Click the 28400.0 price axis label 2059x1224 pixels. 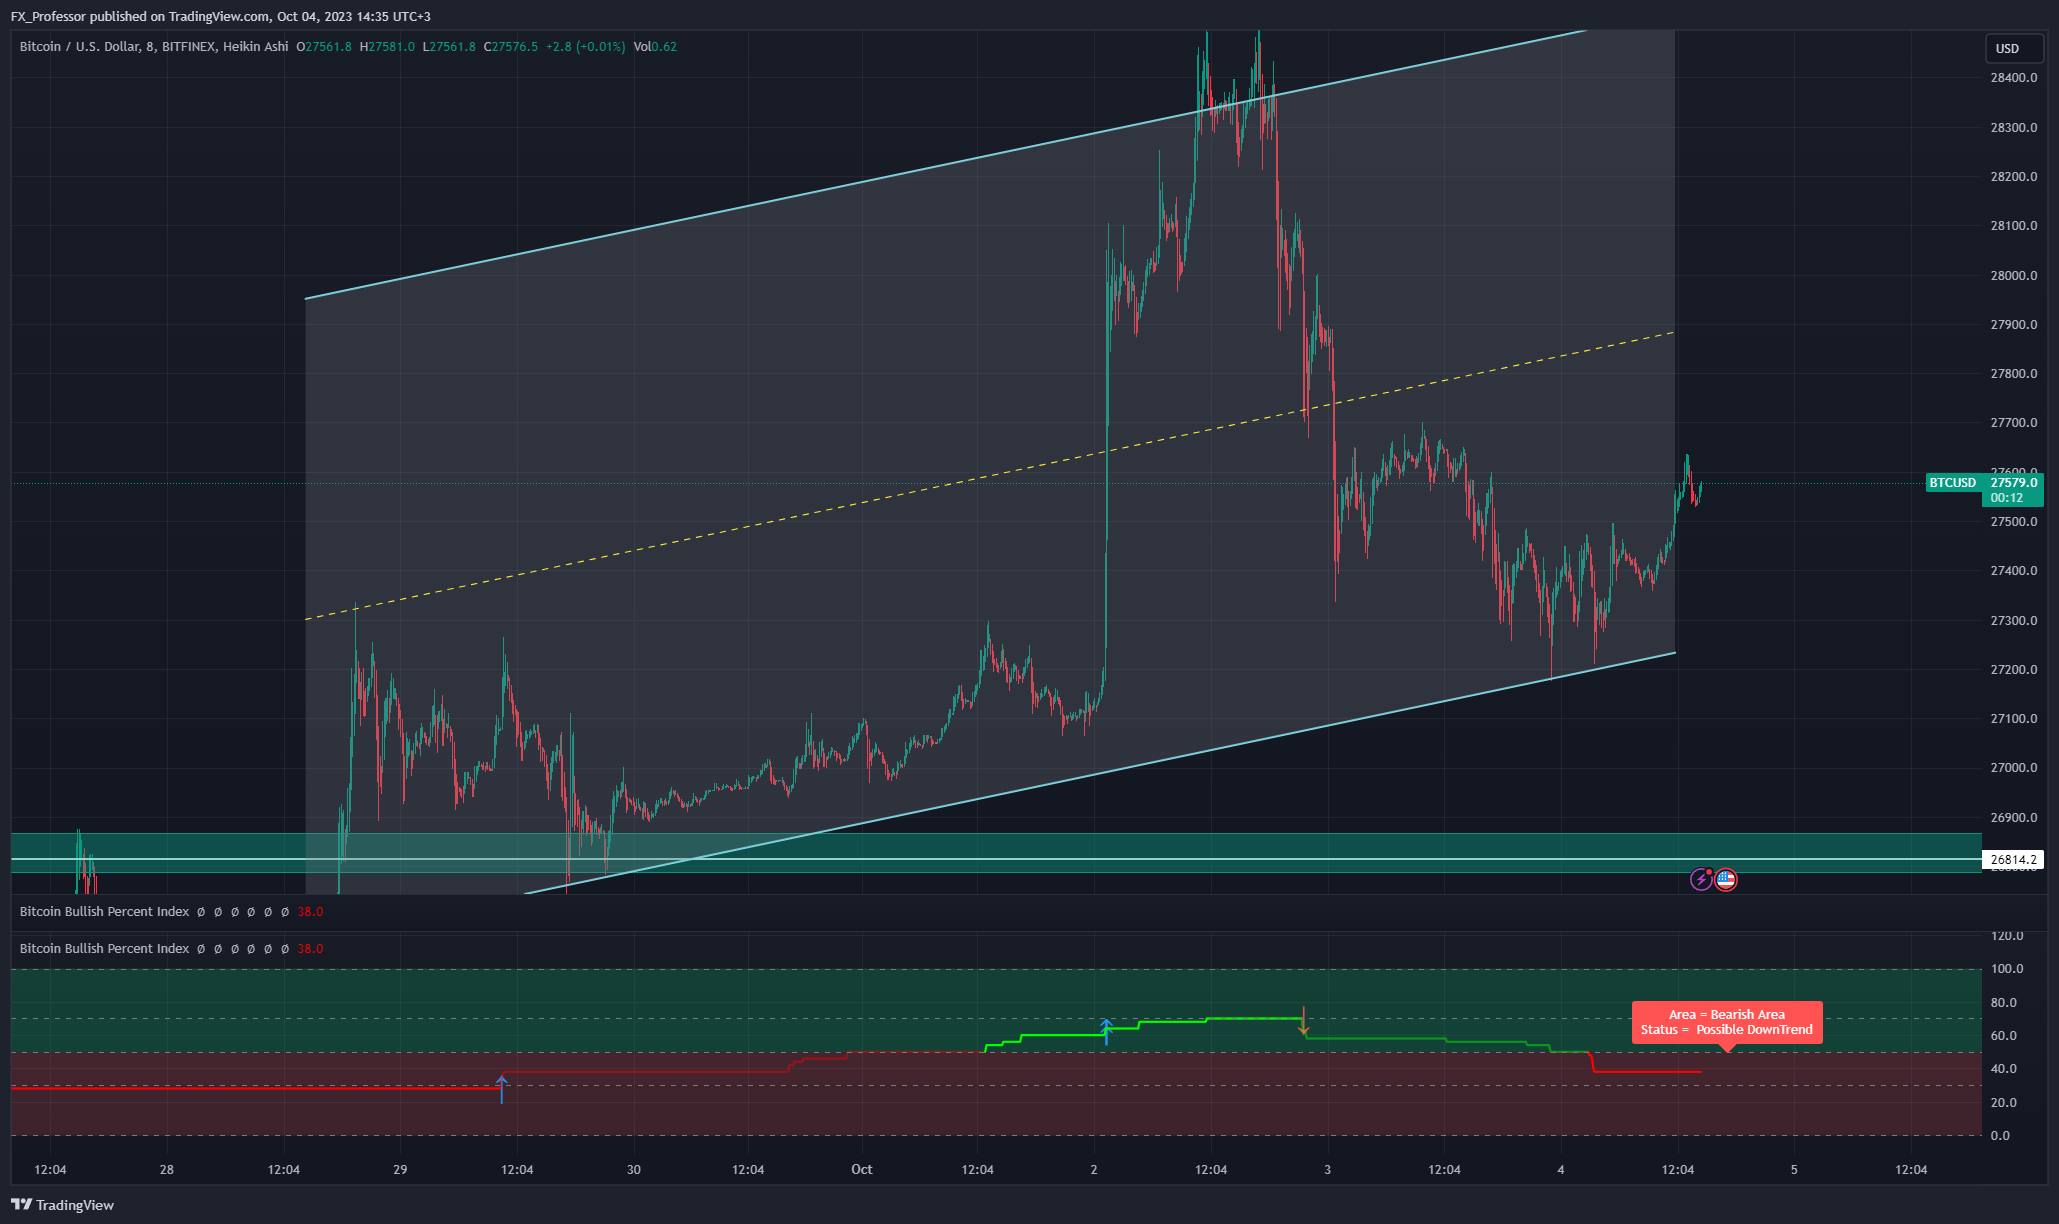click(x=2014, y=78)
